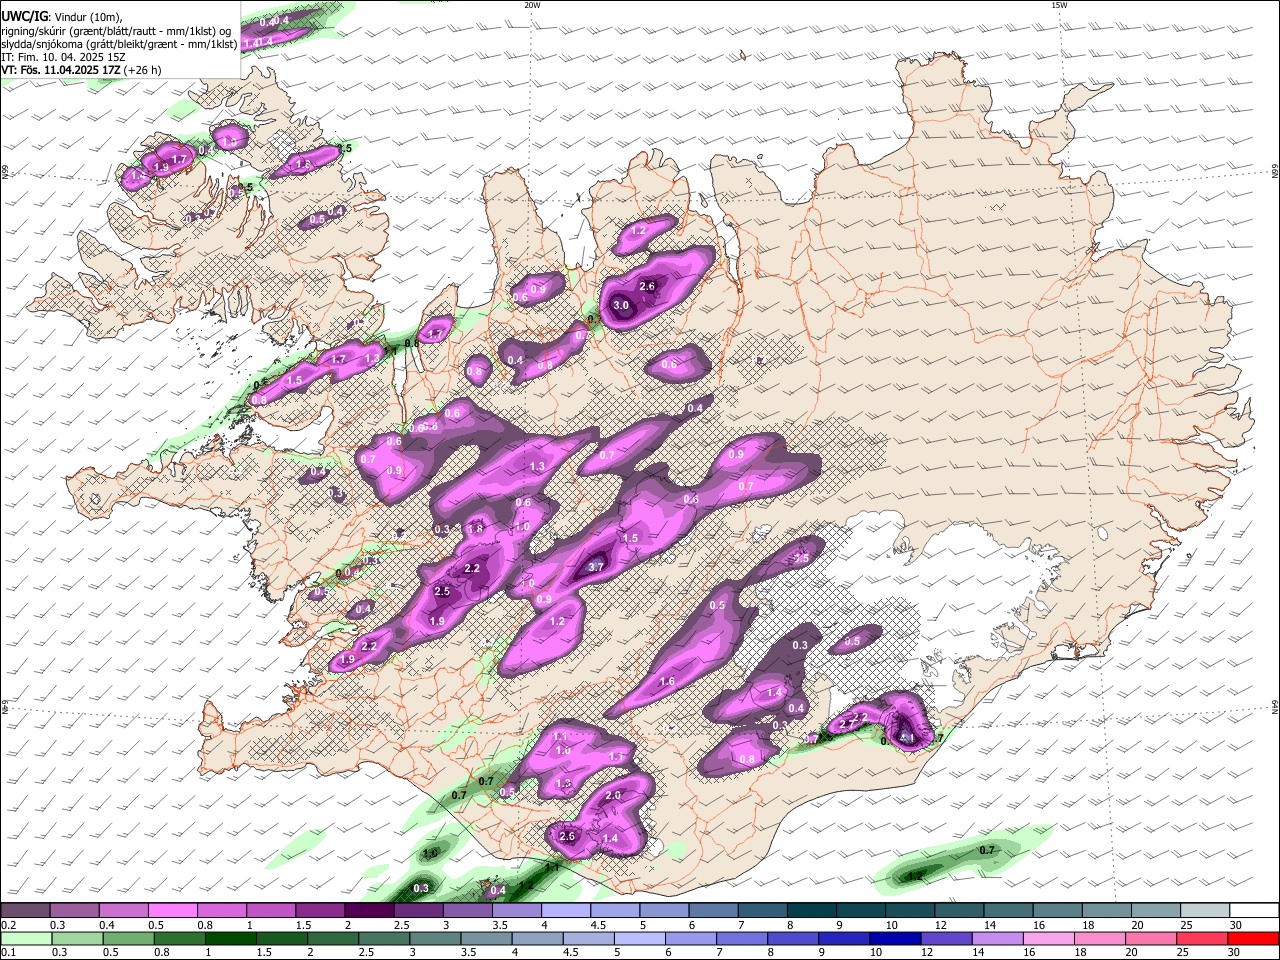1280x960 pixels.
Task: Click the bright pink 0.5 swatch in snow legend
Action: [172, 911]
